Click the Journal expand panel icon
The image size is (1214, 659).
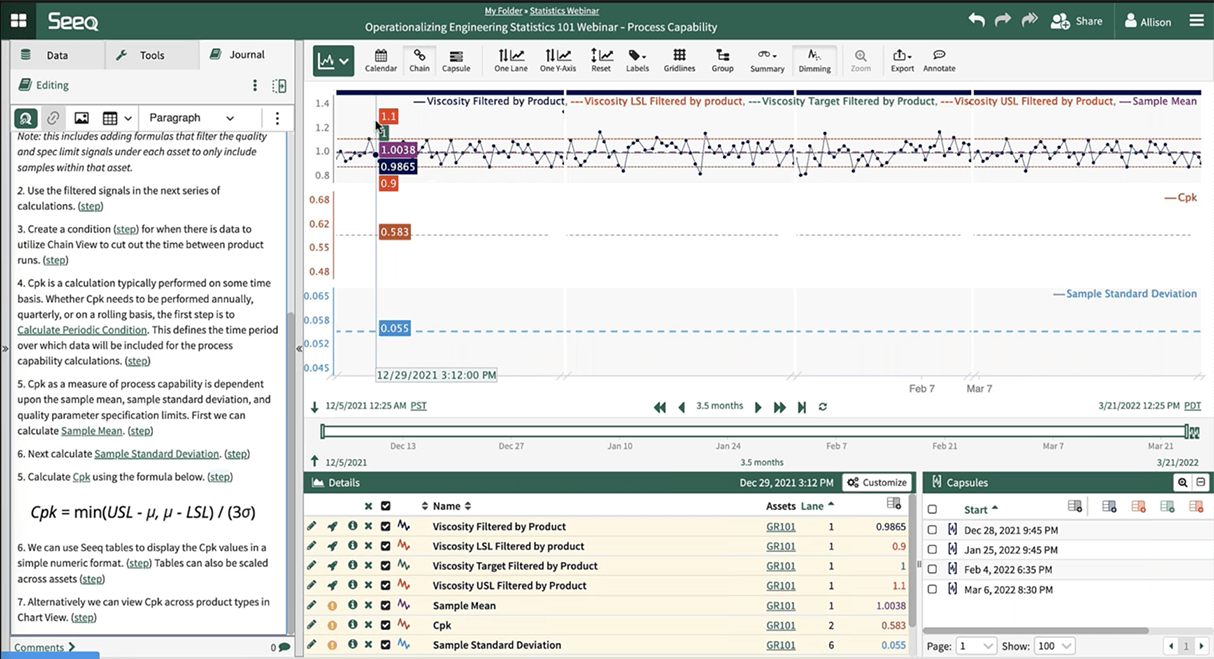(279, 86)
